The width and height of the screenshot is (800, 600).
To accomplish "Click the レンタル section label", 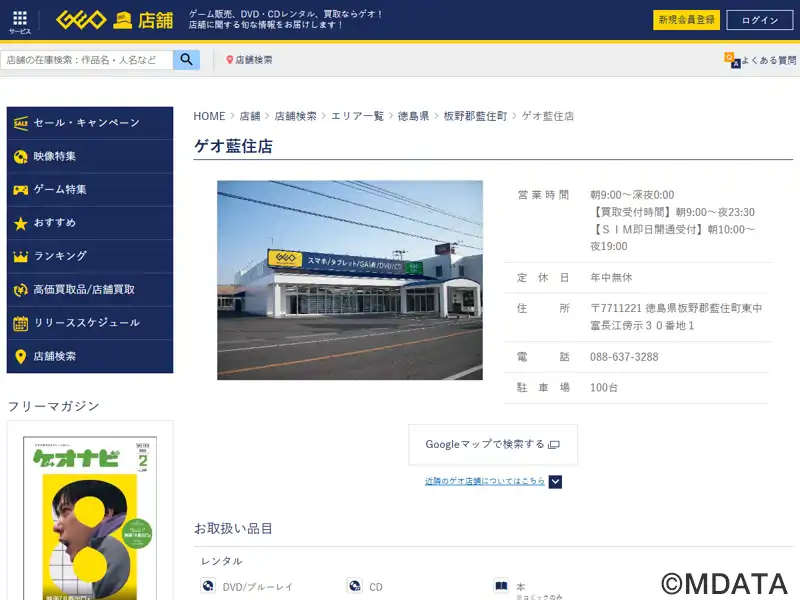I will pos(222,561).
